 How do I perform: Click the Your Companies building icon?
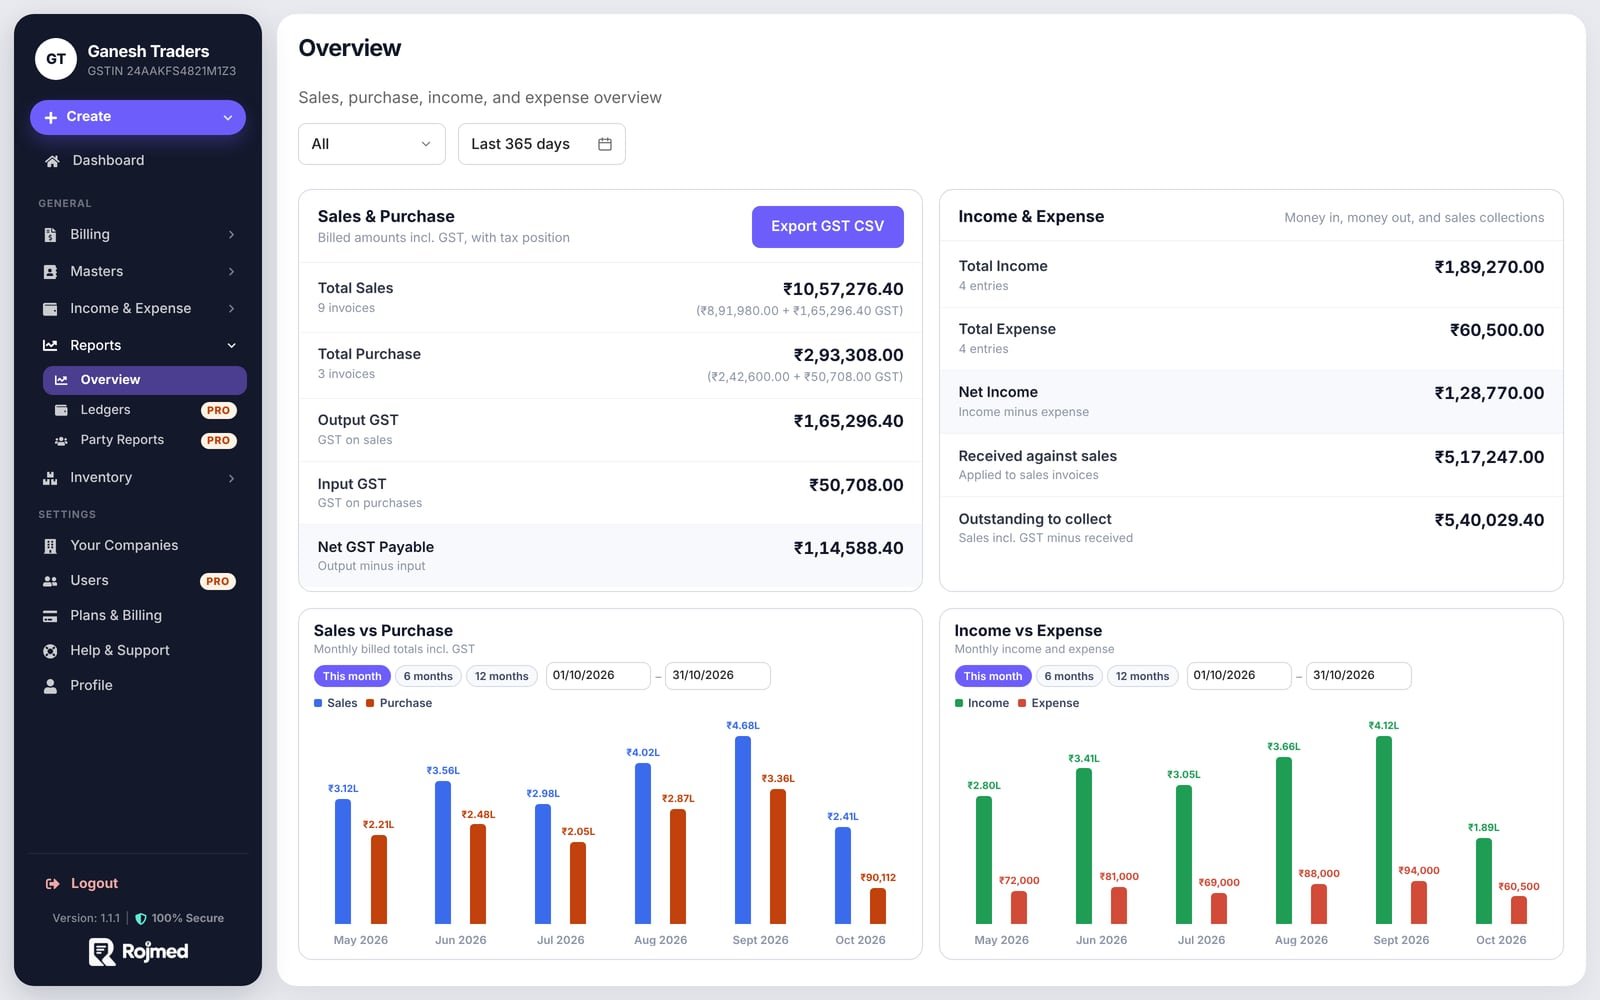[x=50, y=546]
